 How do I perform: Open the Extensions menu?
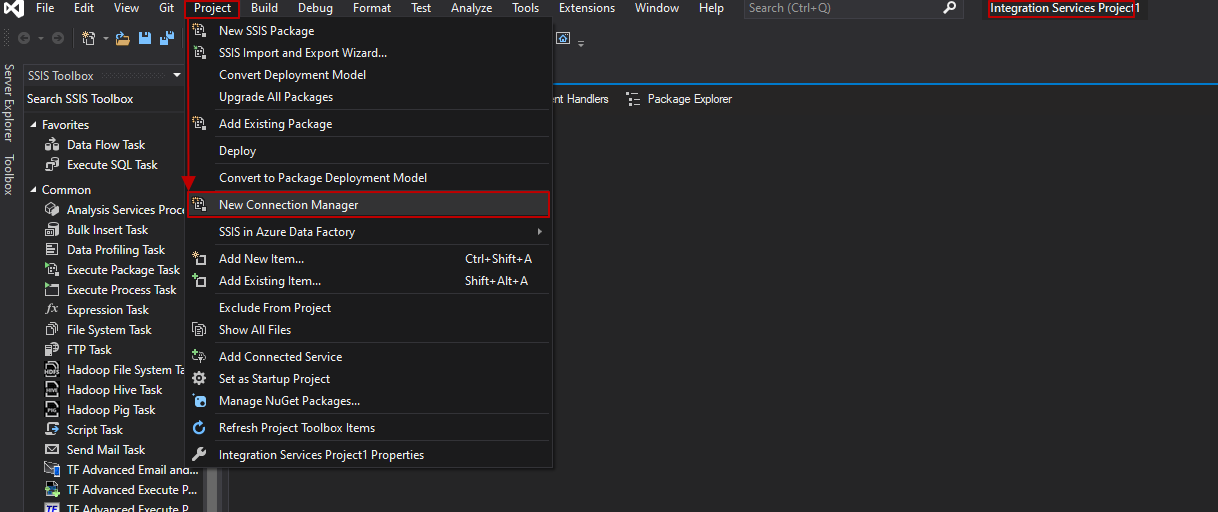[587, 8]
